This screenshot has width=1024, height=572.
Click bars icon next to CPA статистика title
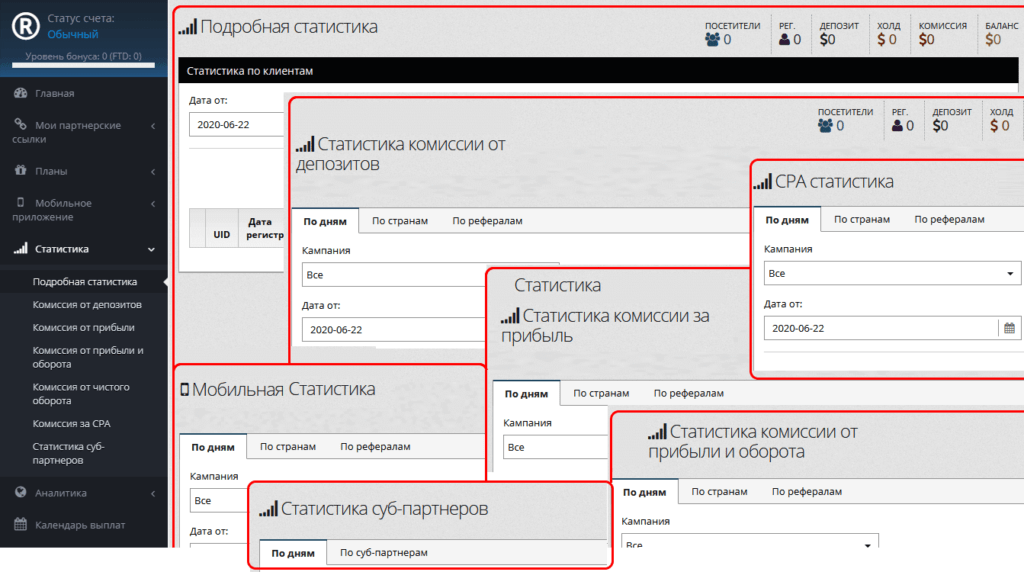[763, 182]
